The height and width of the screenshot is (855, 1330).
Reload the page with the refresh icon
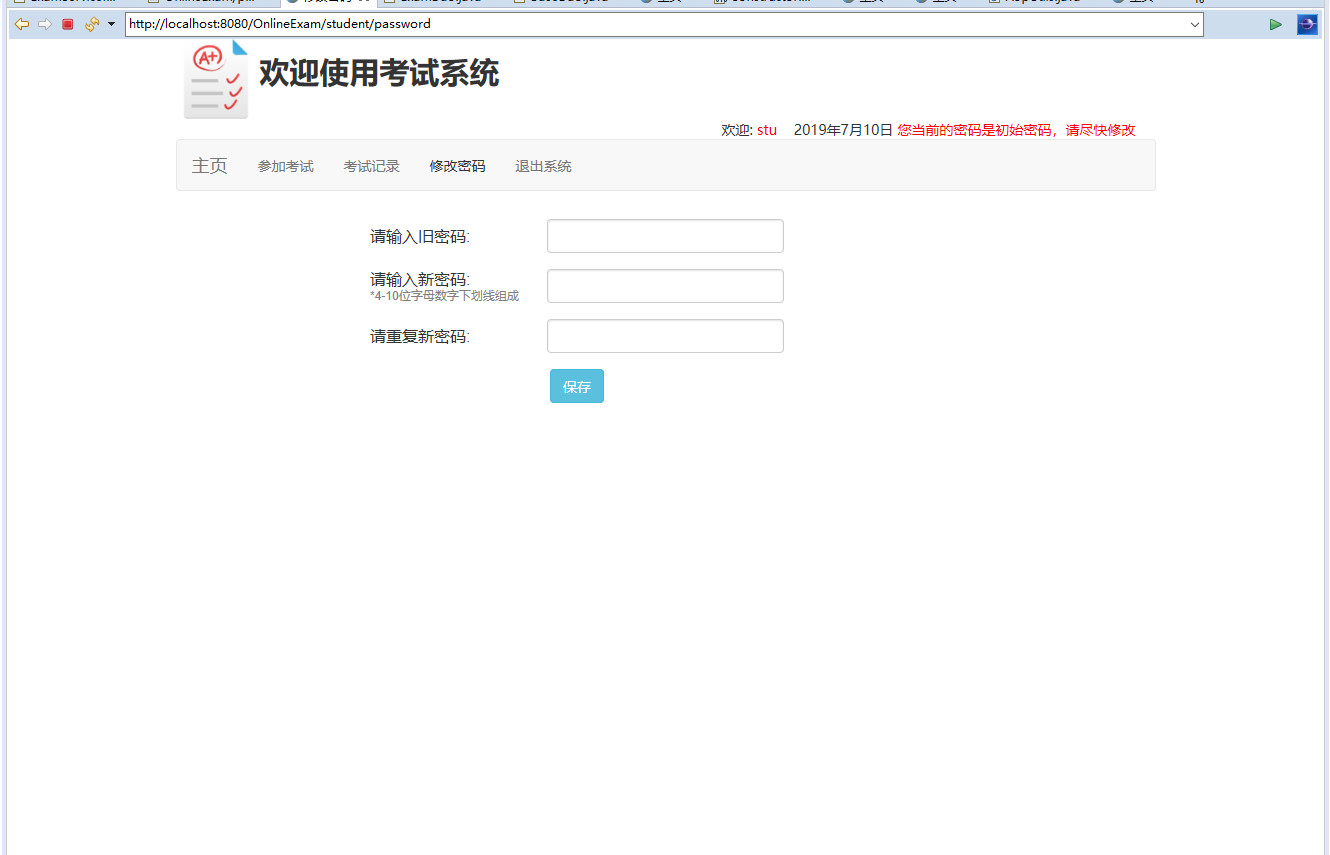coord(90,23)
